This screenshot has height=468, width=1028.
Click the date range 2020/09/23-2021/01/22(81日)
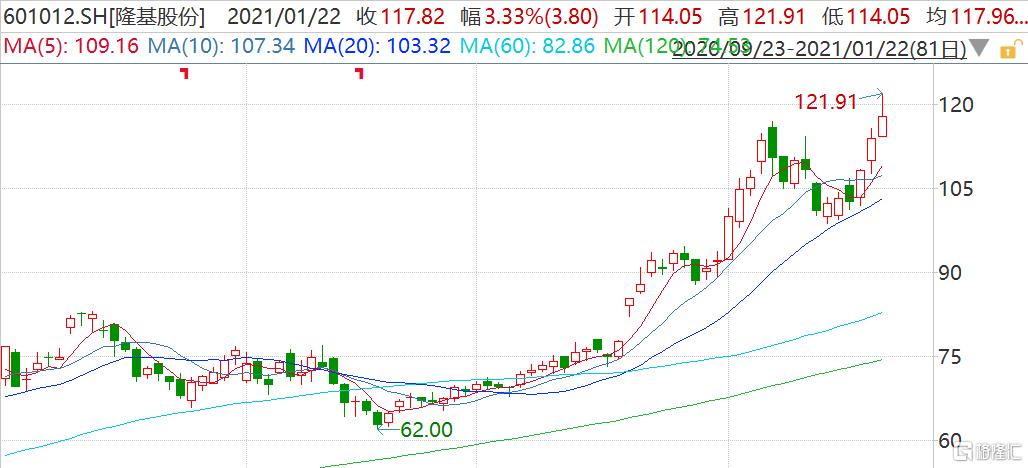pyautogui.click(x=820, y=49)
